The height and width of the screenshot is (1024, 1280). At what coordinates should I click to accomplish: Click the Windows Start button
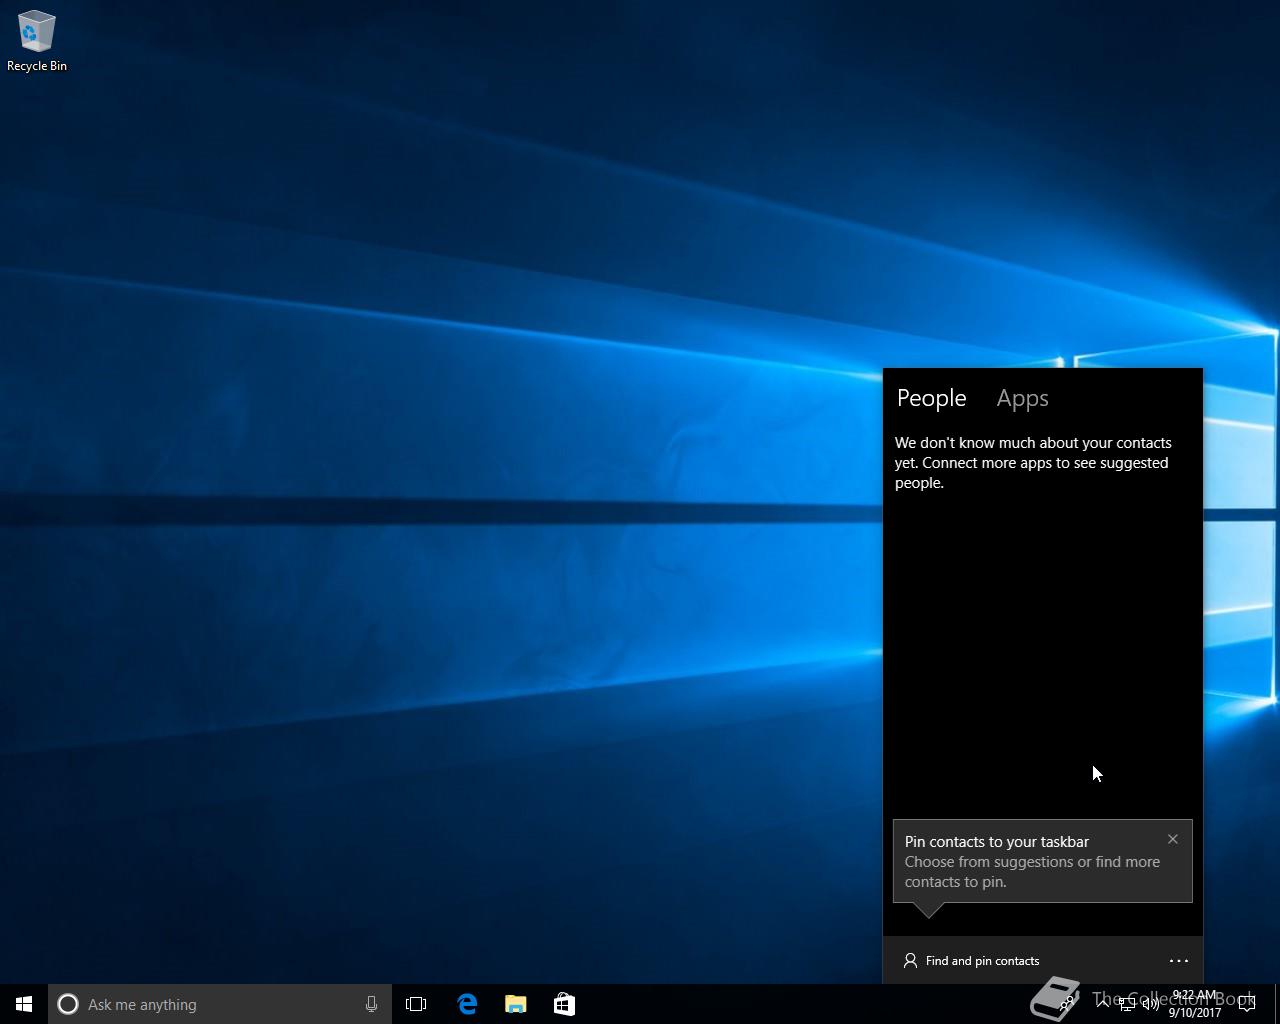(24, 1004)
